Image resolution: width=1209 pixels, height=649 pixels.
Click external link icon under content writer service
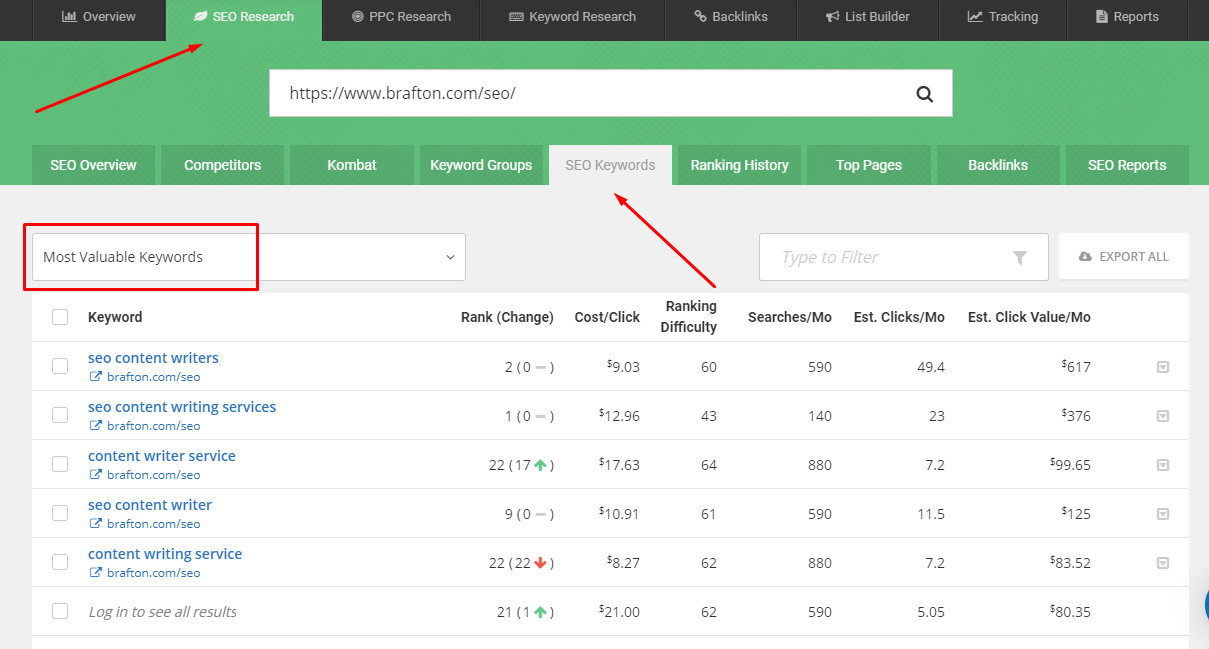(96, 475)
